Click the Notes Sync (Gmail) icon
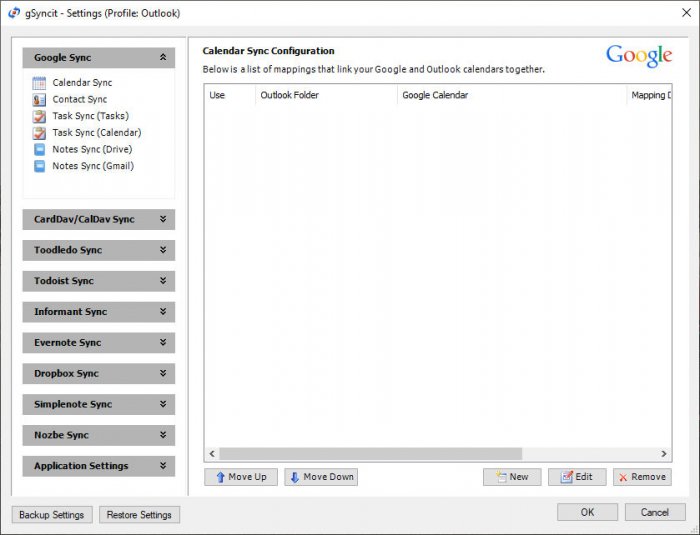This screenshot has height=535, width=700. [x=39, y=166]
